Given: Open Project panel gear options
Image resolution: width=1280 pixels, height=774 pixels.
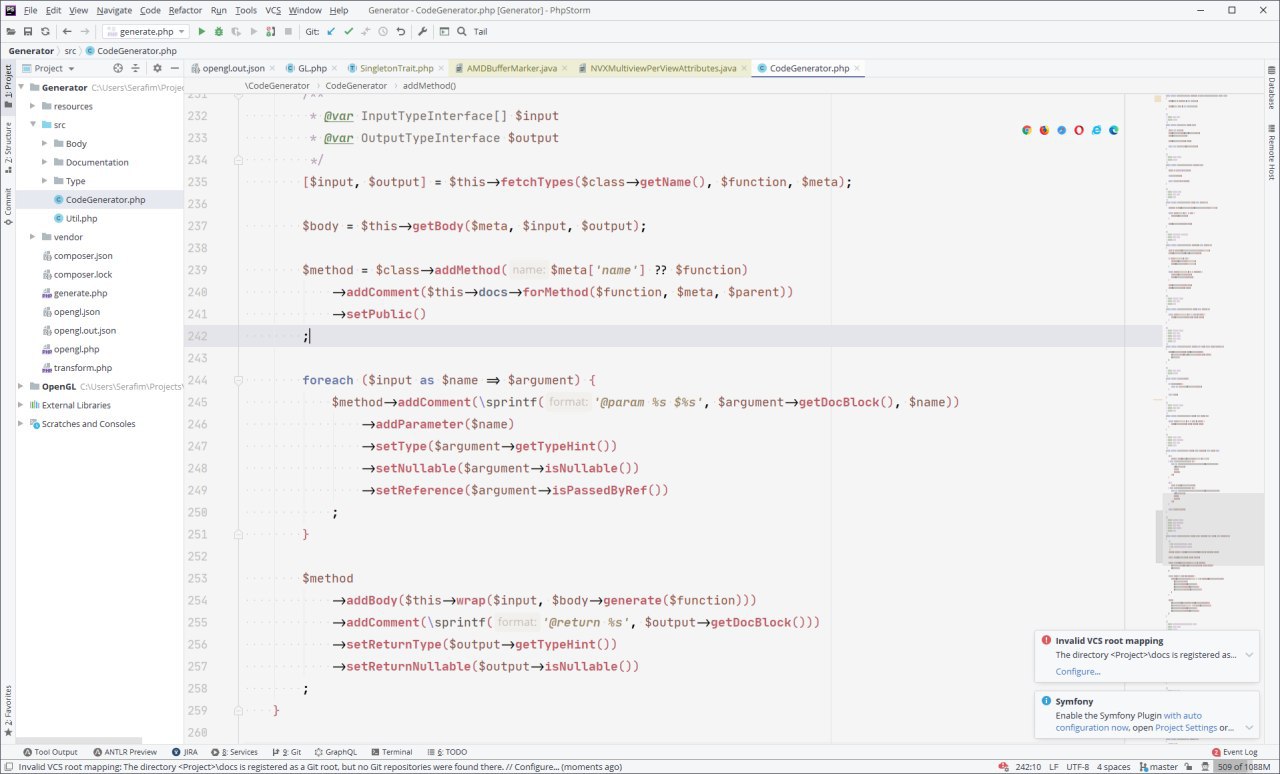Looking at the screenshot, I should point(157,68).
